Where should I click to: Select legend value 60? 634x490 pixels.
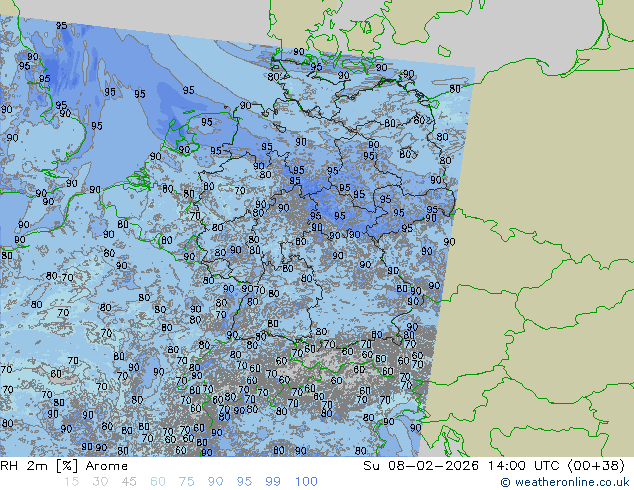[x=158, y=482]
